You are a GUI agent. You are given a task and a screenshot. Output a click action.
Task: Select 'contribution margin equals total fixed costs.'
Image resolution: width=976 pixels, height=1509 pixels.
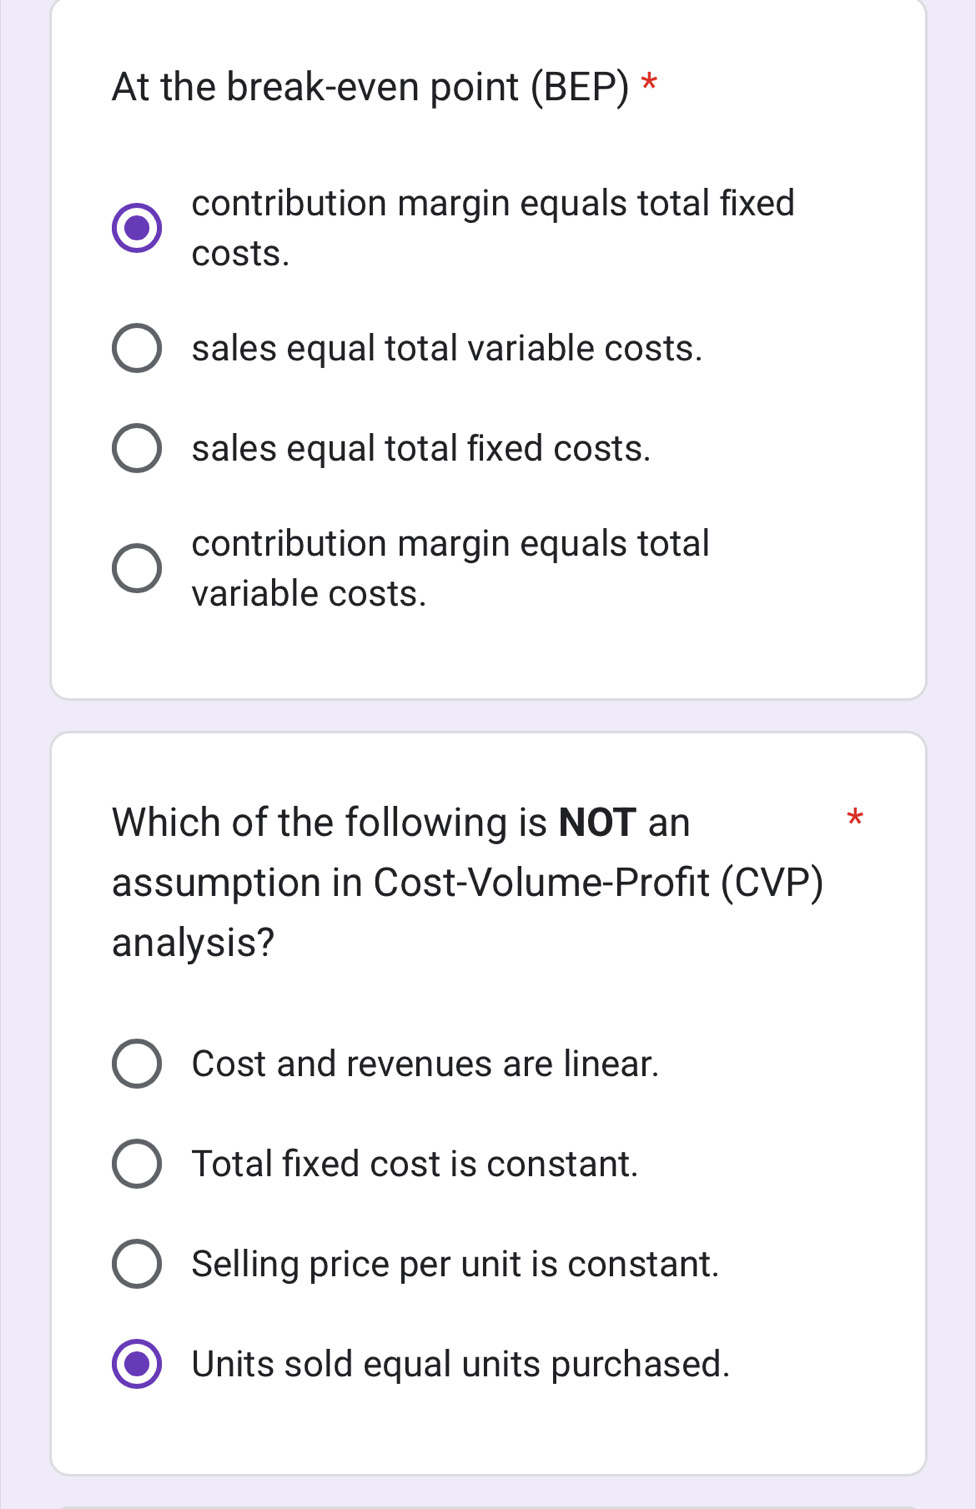tap(138, 228)
